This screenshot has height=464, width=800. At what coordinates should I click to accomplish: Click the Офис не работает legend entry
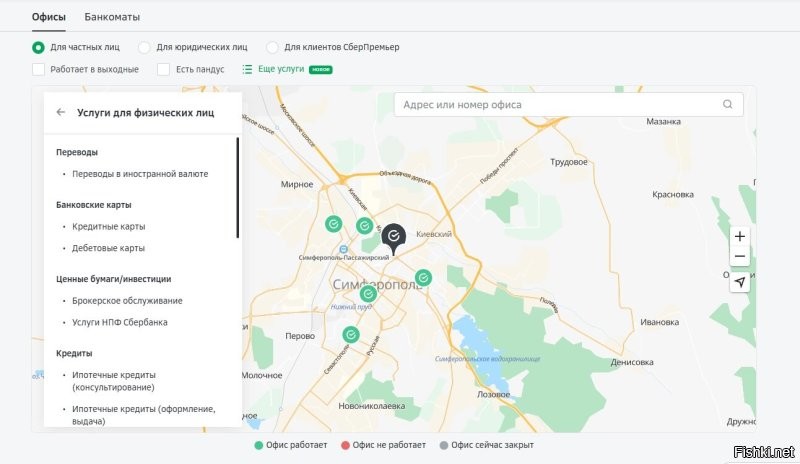point(383,445)
